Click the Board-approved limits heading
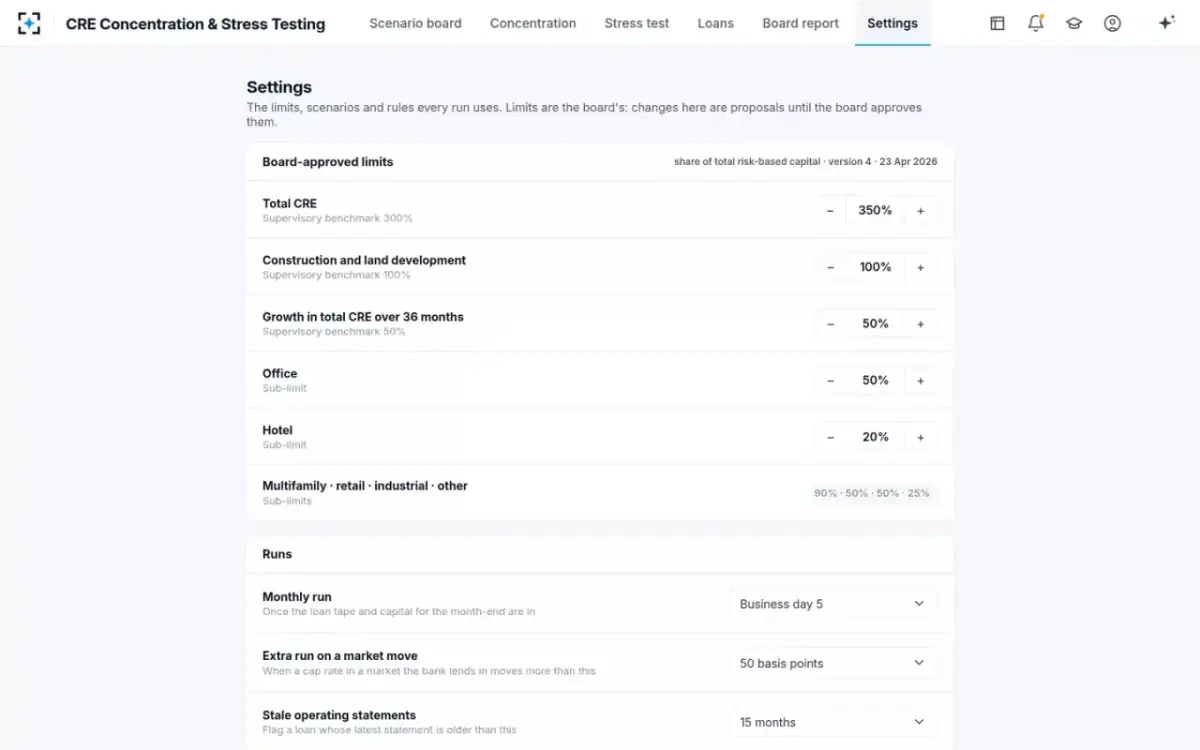 [x=328, y=162]
